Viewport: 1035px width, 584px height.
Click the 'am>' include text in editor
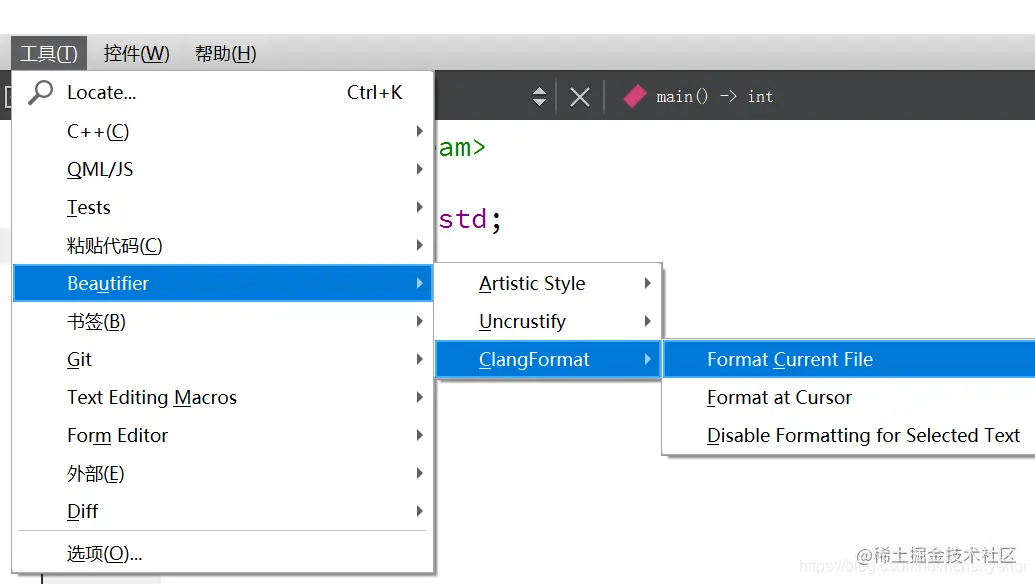tap(462, 147)
